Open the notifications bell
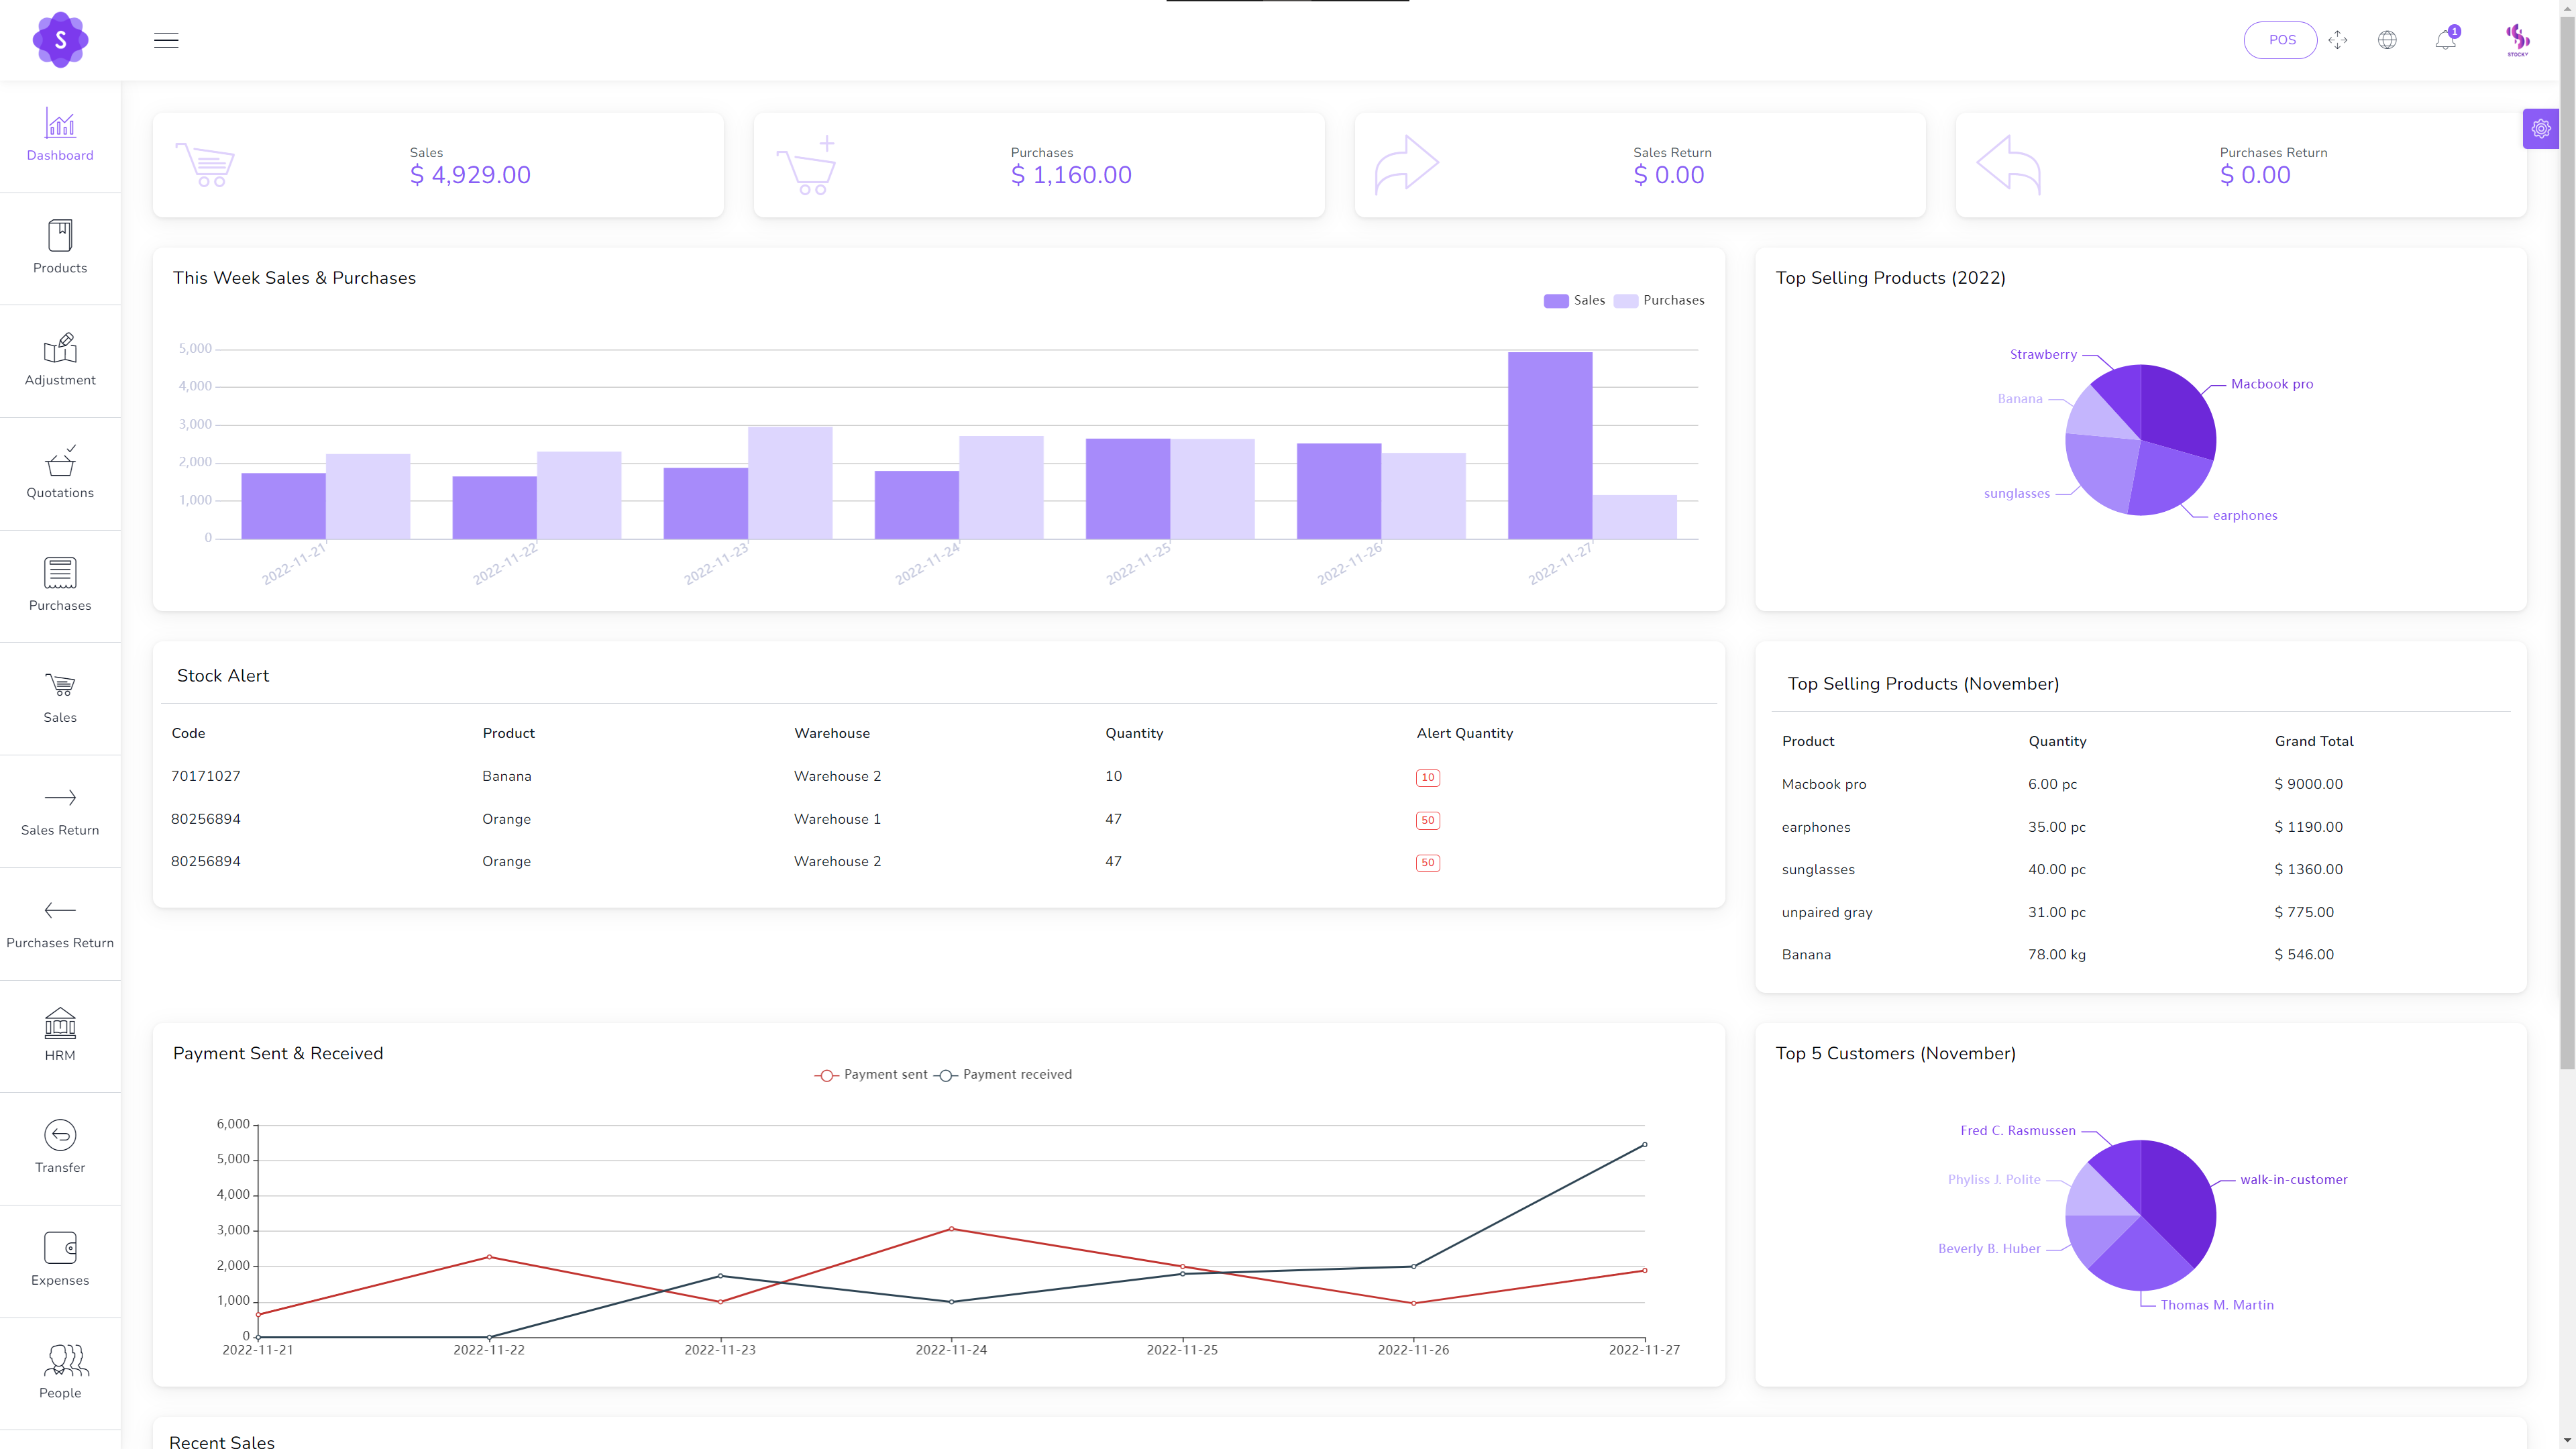 [x=2445, y=40]
